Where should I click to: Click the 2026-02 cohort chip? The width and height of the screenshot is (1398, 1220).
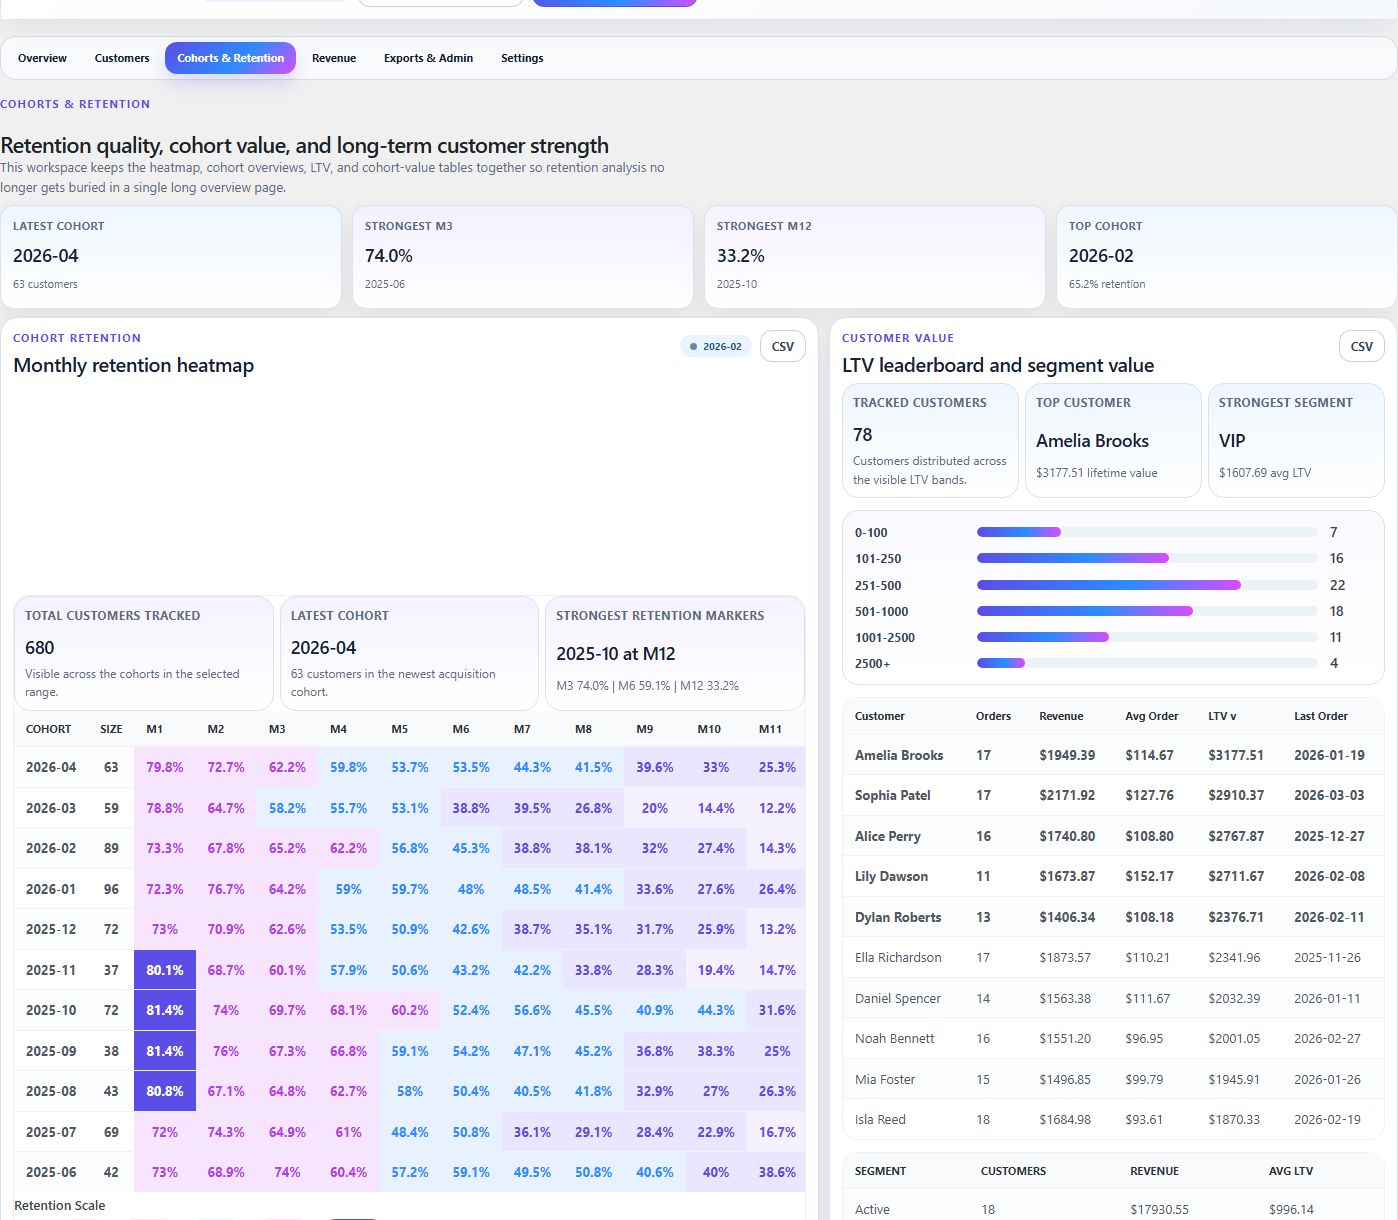coord(716,346)
